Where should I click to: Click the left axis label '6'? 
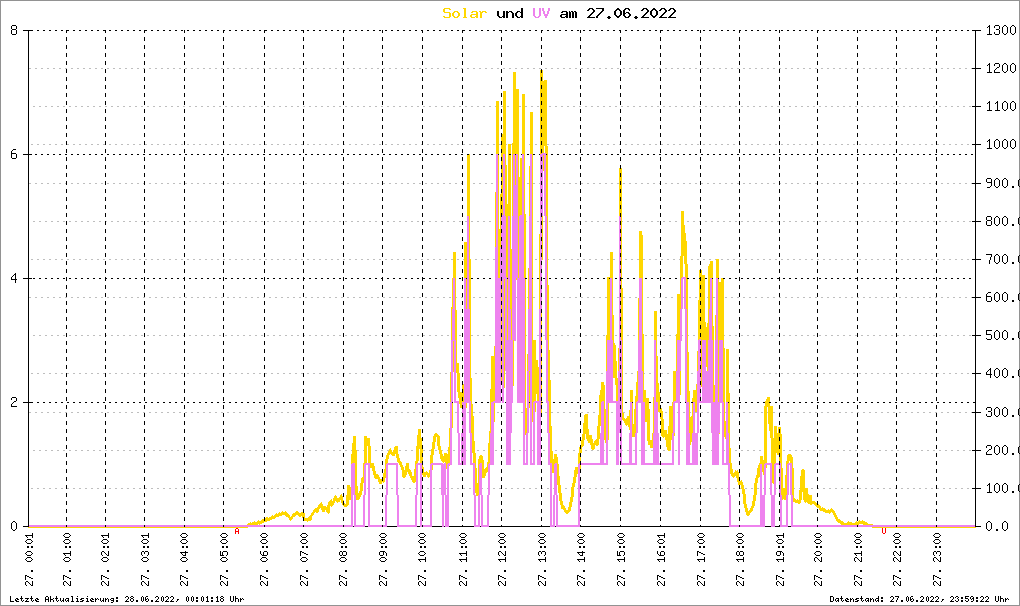point(14,154)
